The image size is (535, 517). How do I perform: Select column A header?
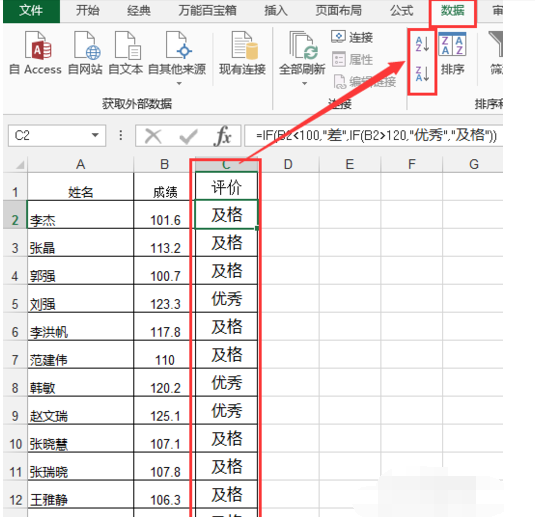point(80,164)
